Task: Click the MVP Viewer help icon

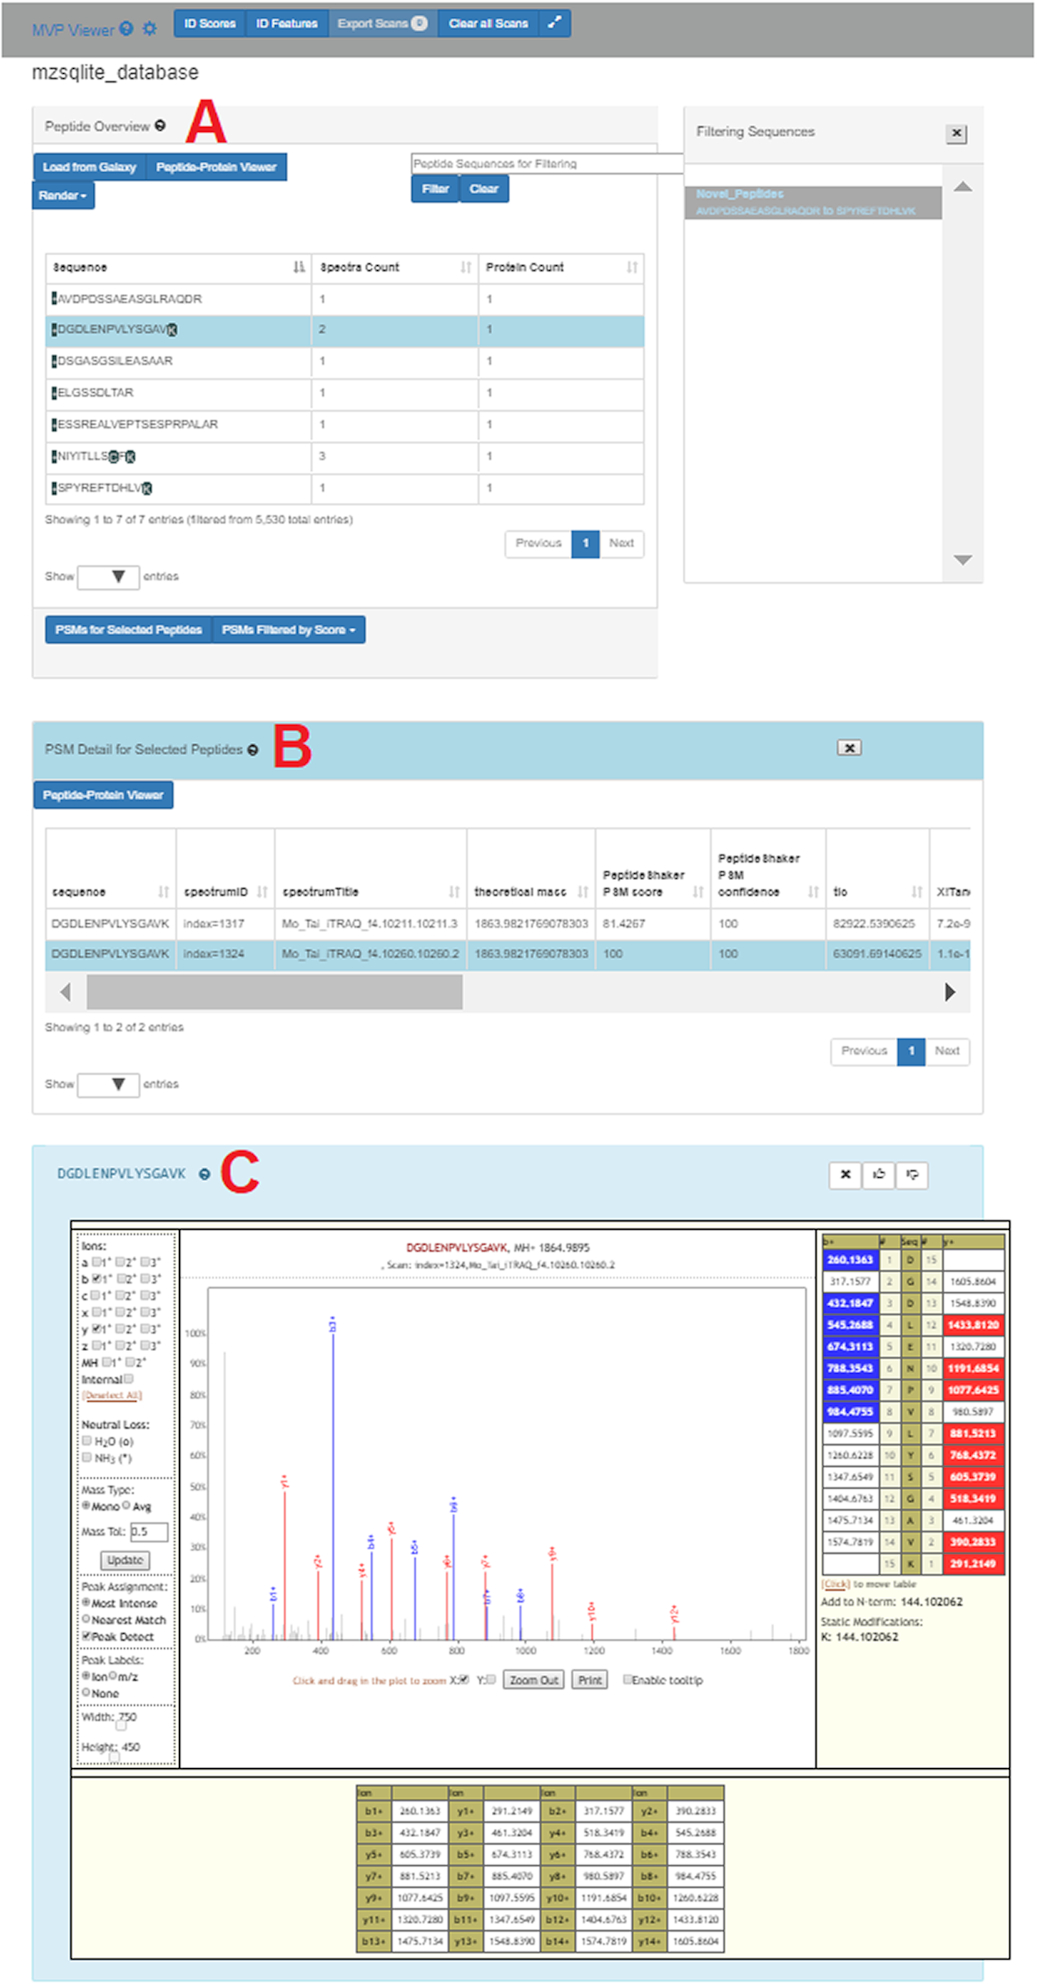Action: point(126,29)
